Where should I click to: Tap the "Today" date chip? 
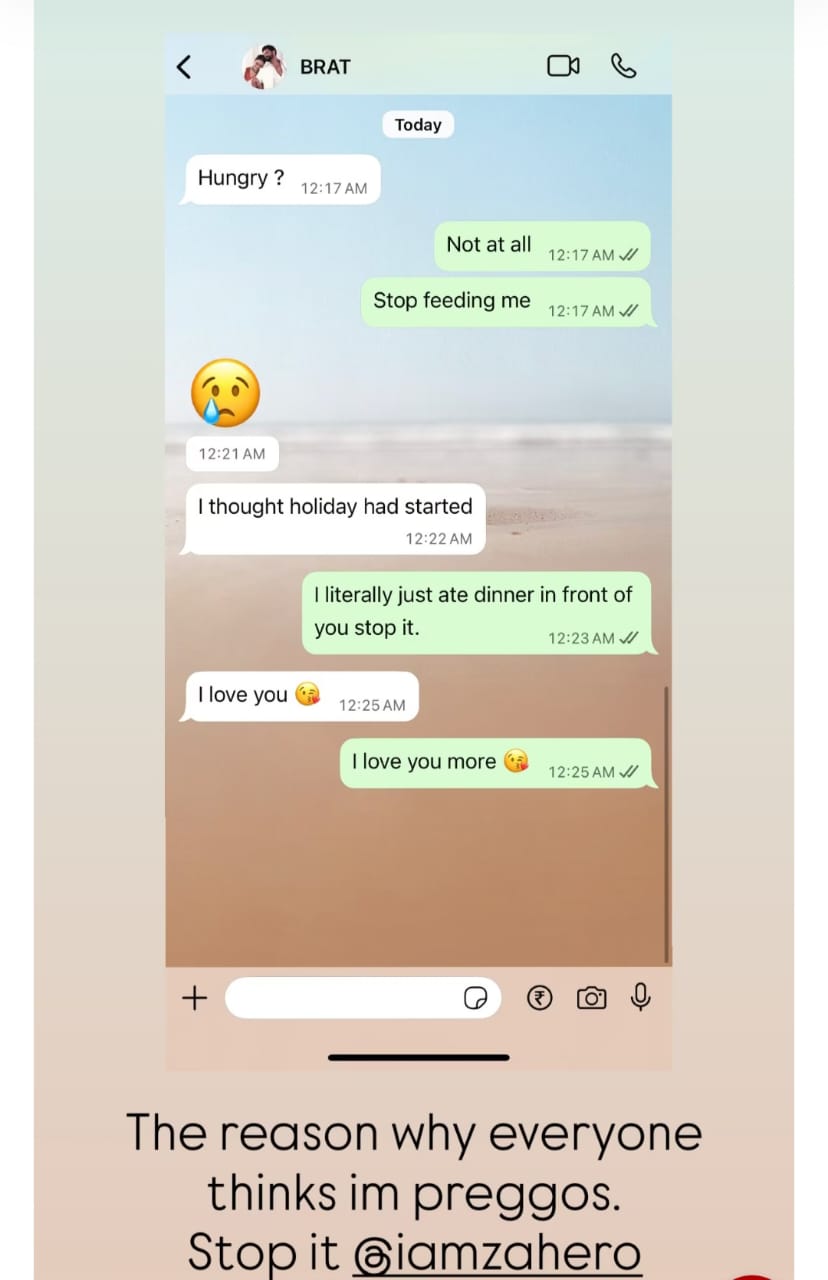[418, 125]
